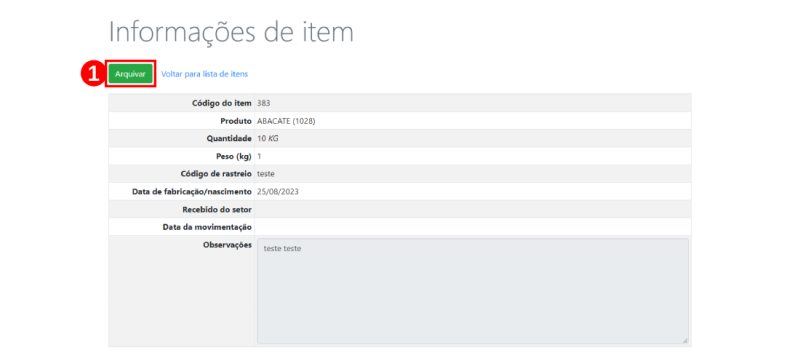
Task: Click the Informações de item heading
Action: (231, 32)
